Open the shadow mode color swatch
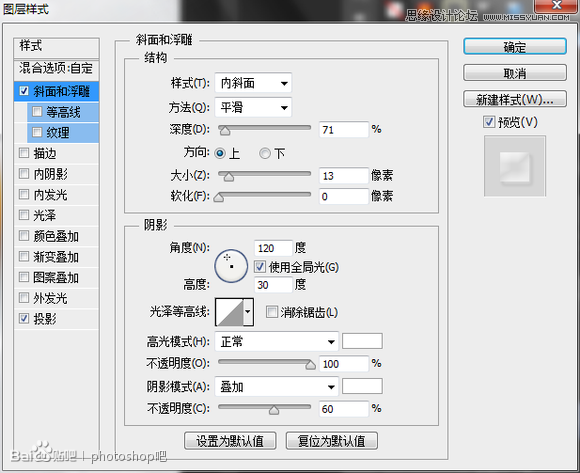 (x=362, y=386)
